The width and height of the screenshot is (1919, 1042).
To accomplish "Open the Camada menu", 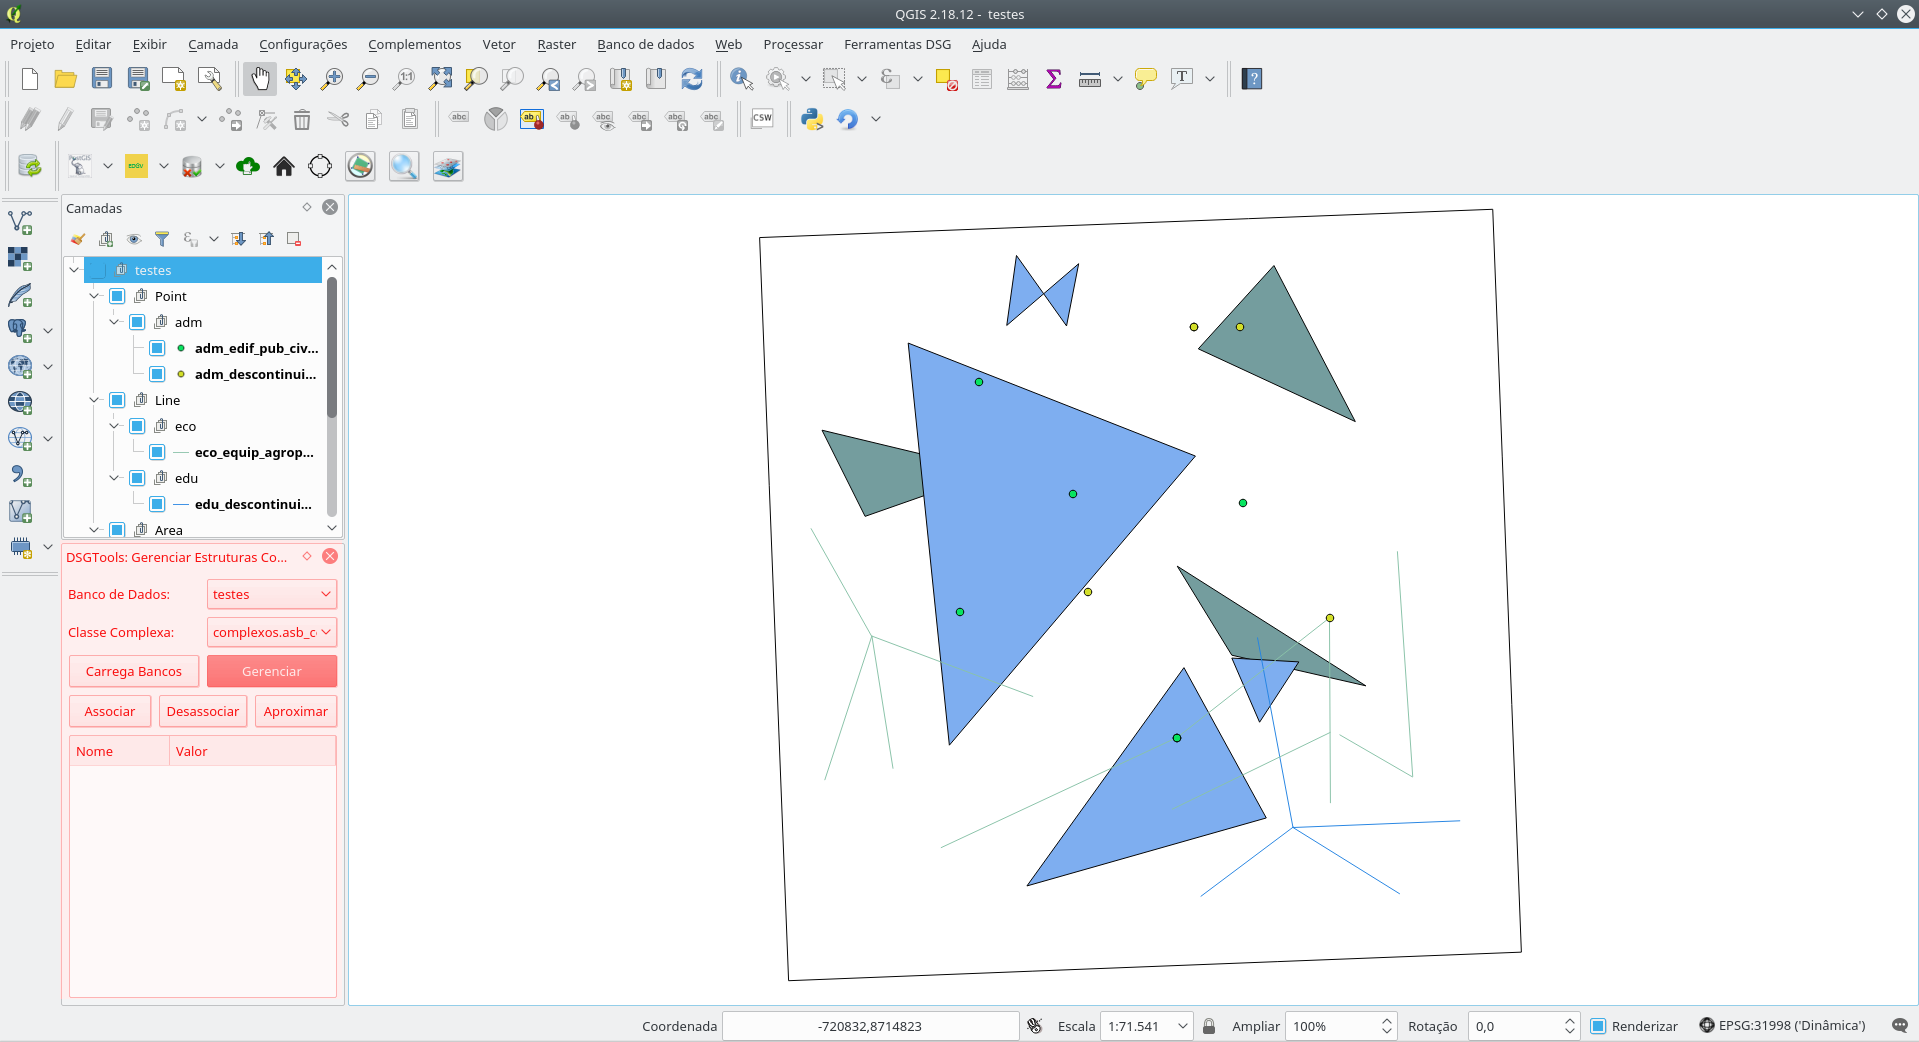I will click(x=213, y=44).
